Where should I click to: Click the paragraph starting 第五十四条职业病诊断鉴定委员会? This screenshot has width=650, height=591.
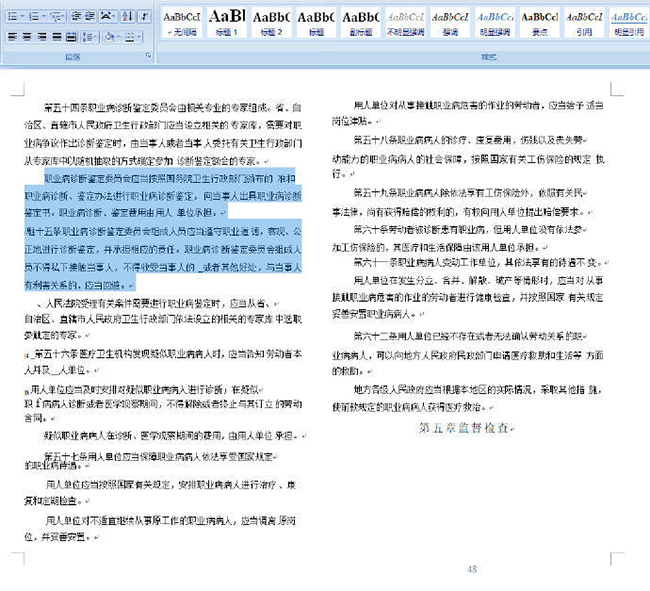[163, 134]
